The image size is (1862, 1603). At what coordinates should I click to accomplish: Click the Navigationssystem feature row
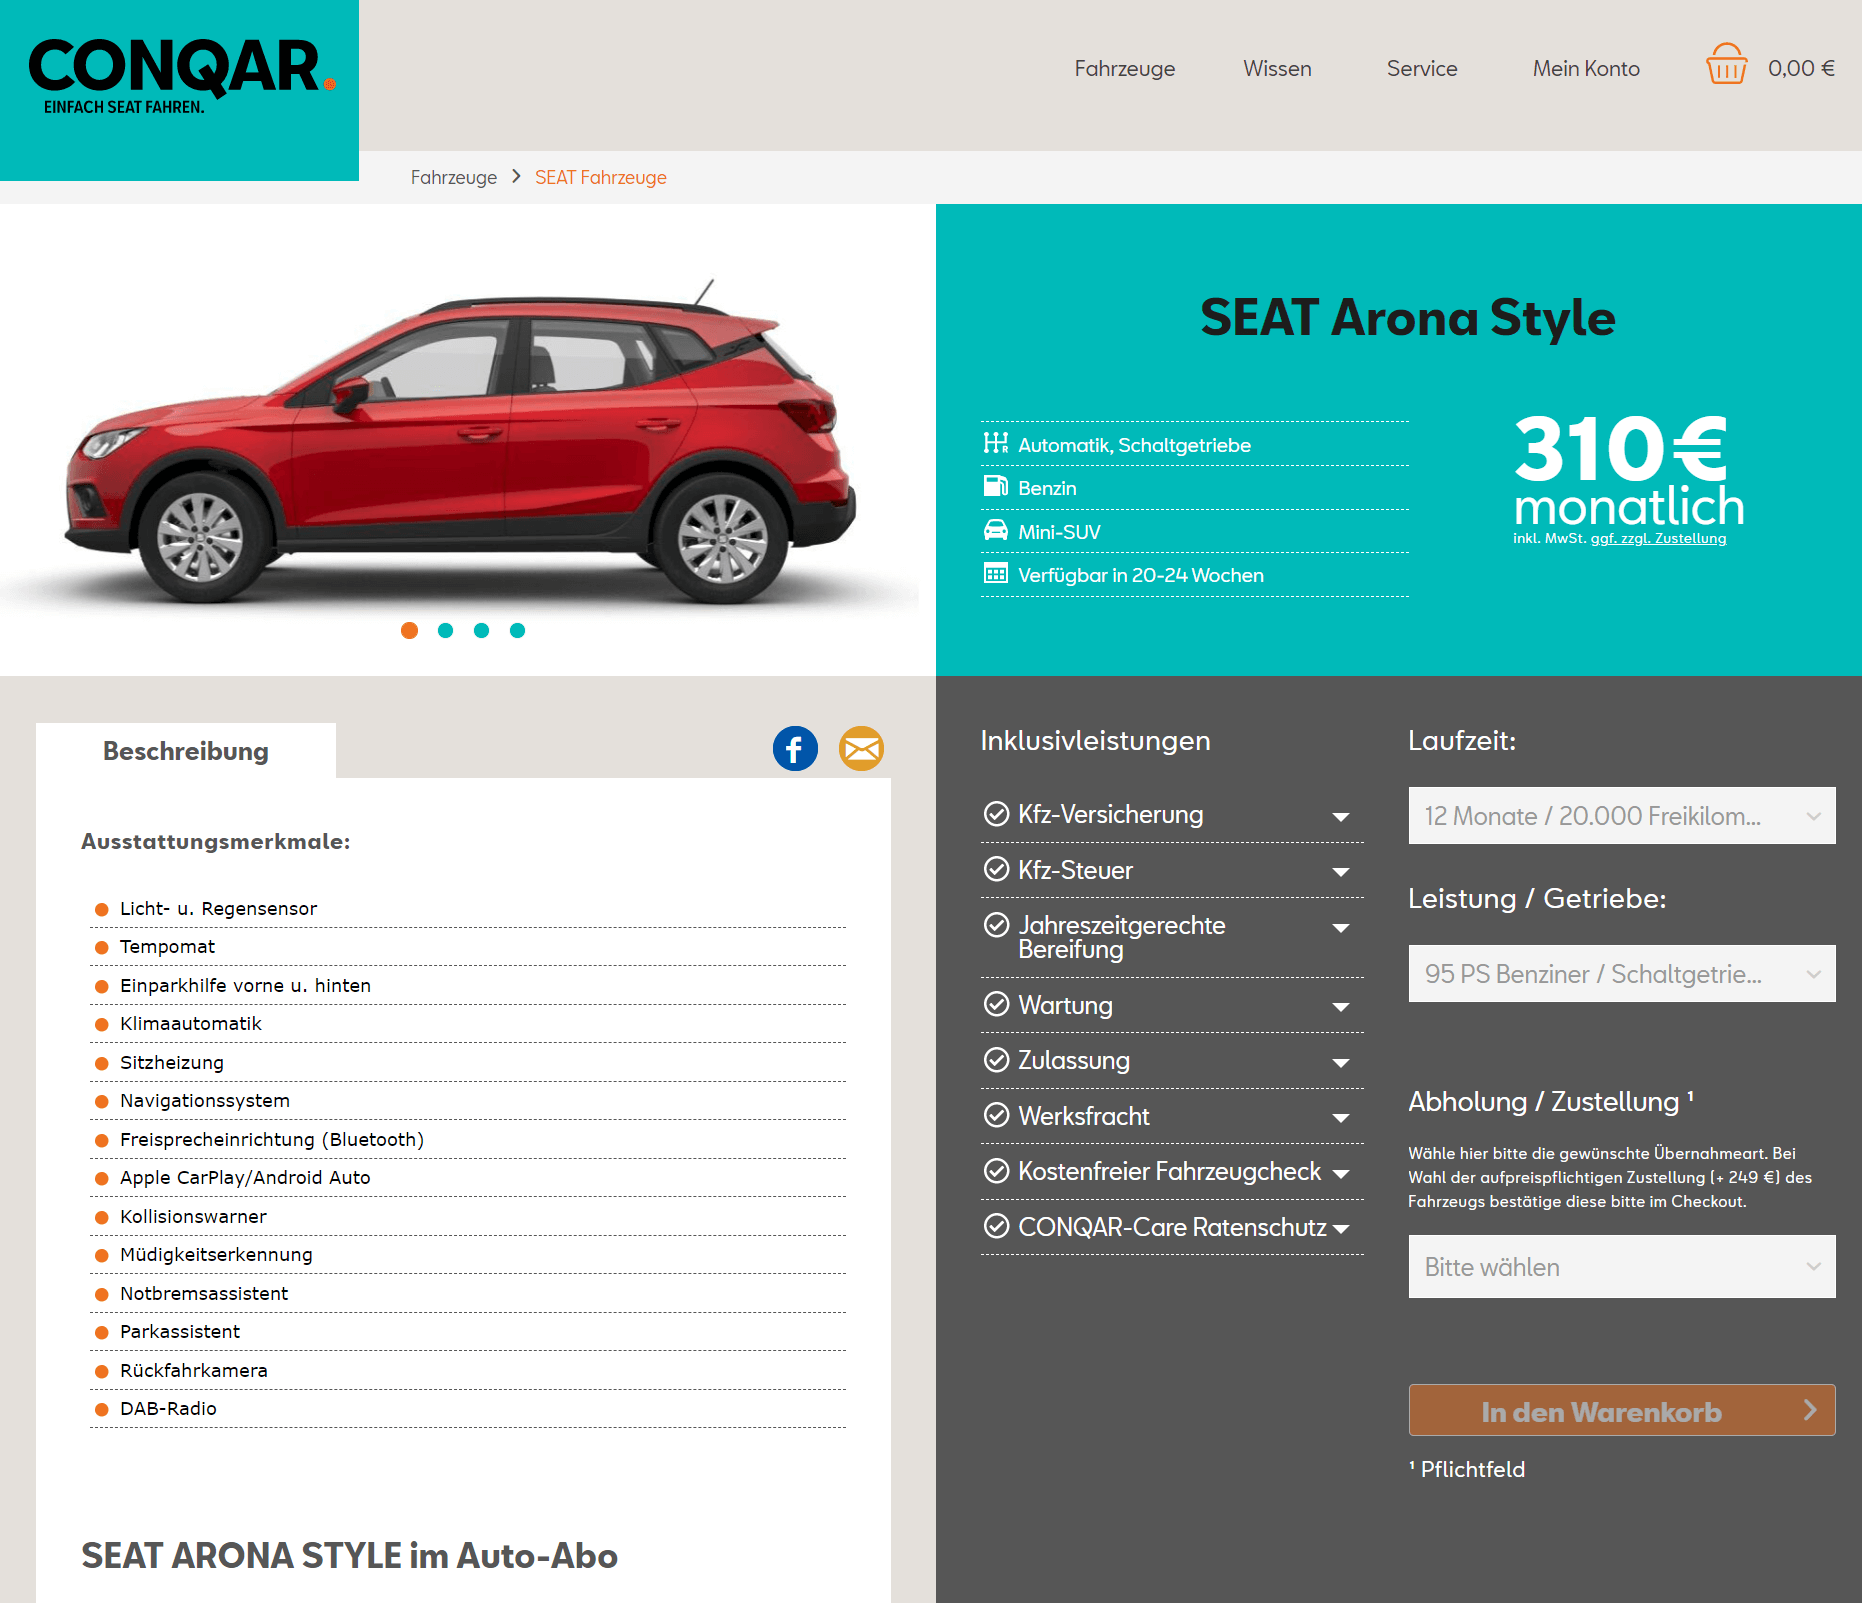tap(468, 1101)
